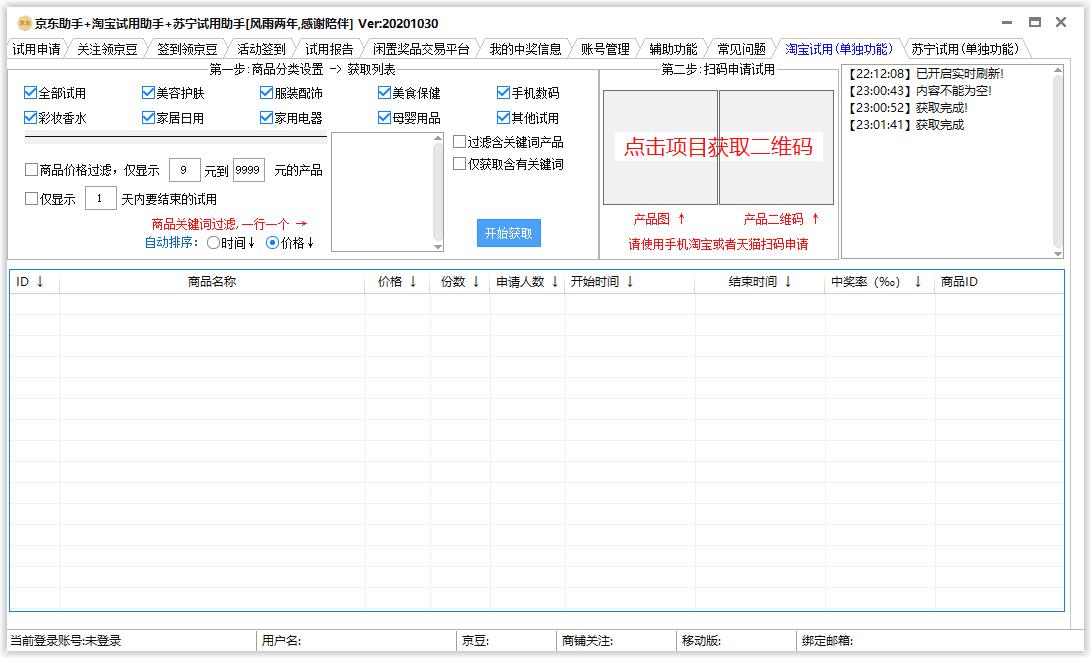Sort by the 结束时间 column header

(760, 282)
